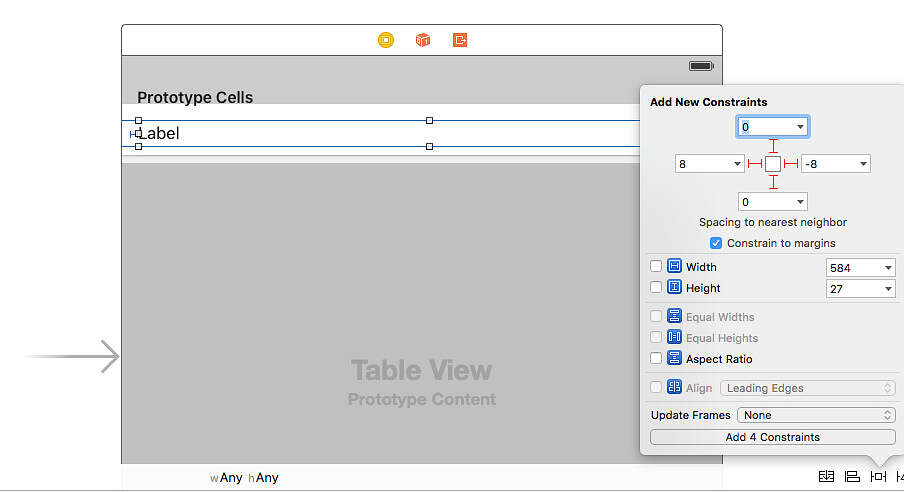Open the Align constraints tool icon
Screen dimensions: 904x492
pos(852,477)
